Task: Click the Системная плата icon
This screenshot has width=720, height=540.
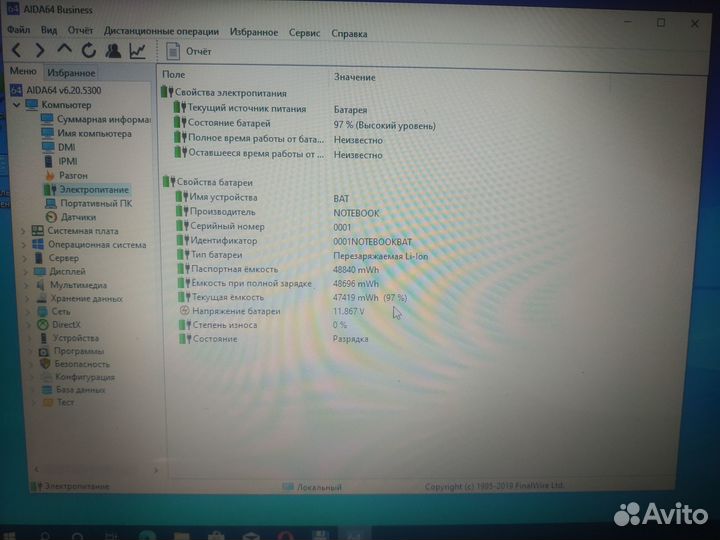Action: (38, 231)
